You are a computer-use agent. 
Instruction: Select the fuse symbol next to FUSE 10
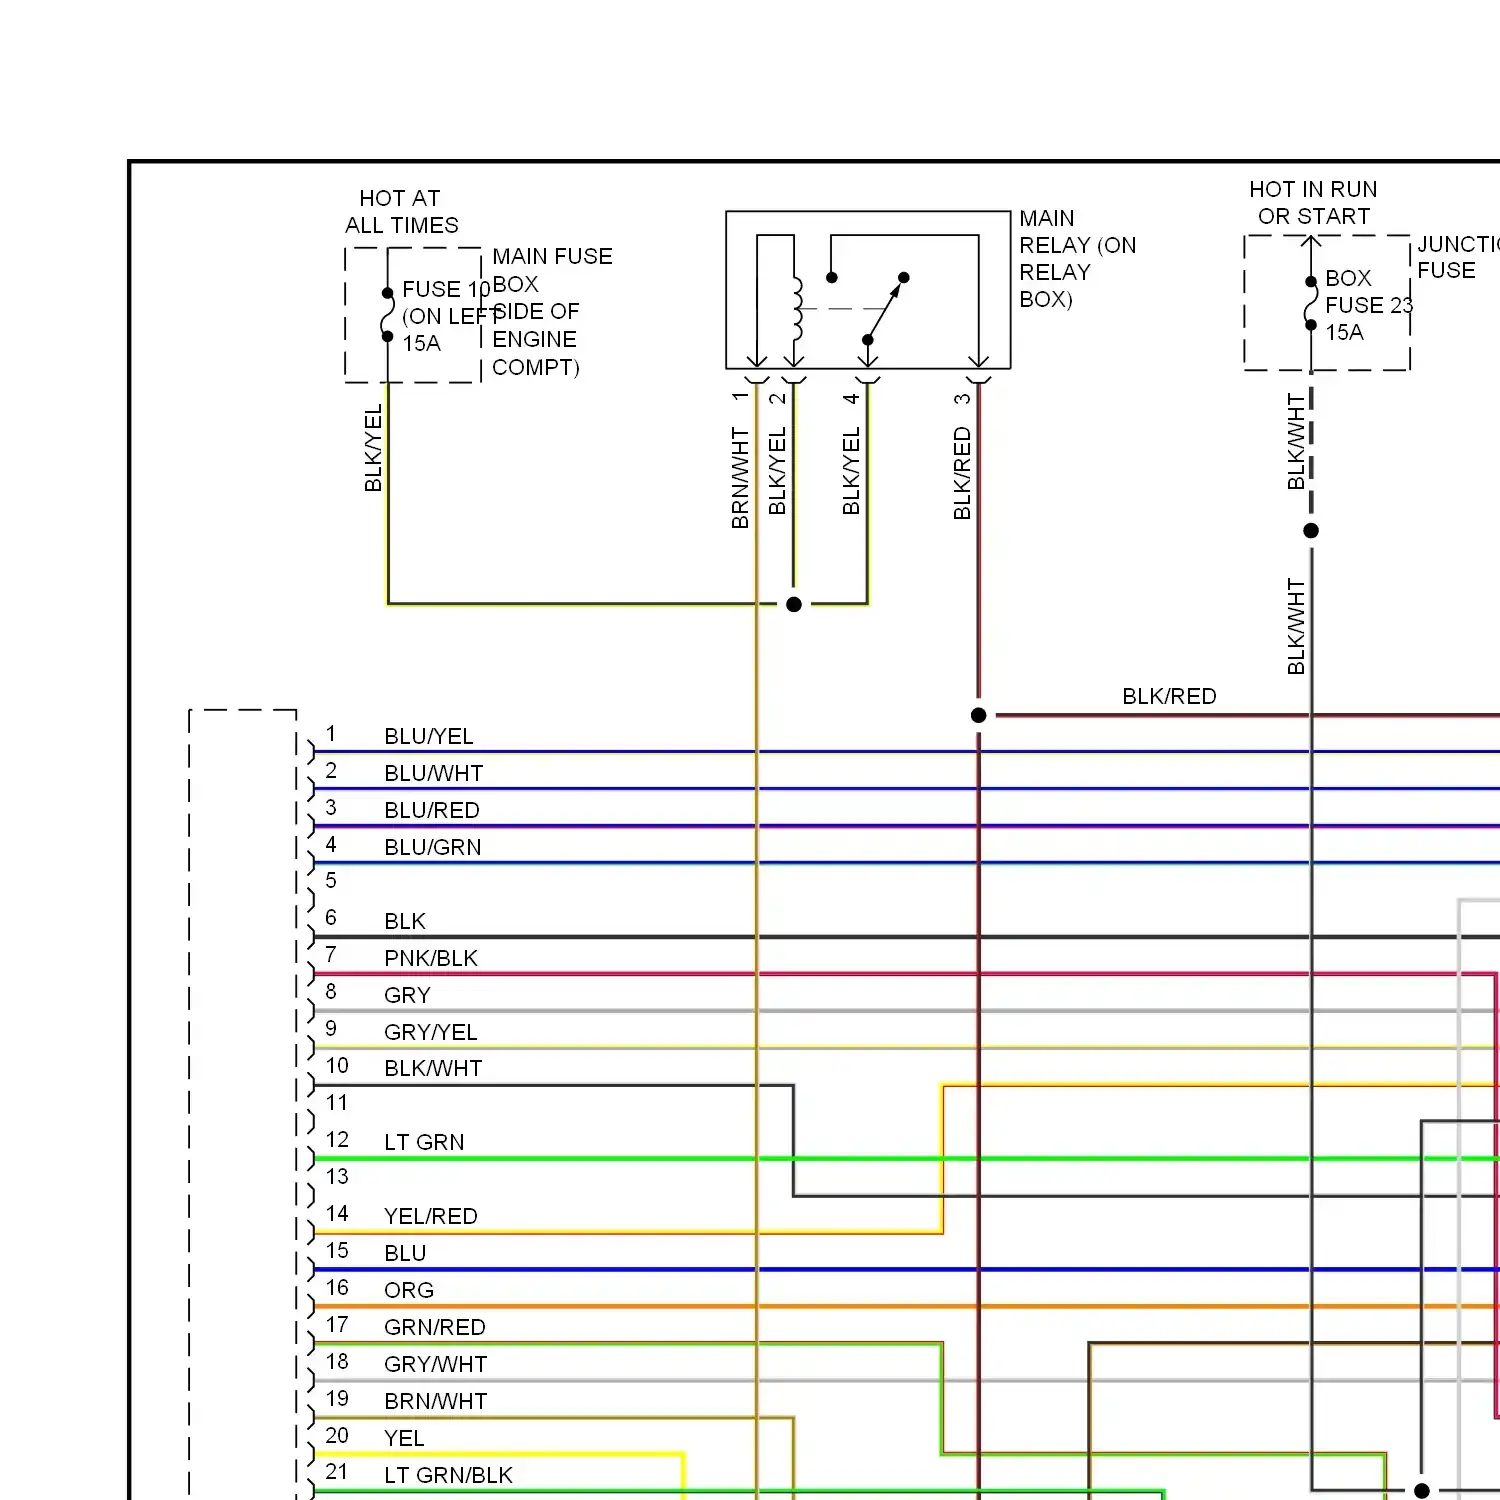point(387,315)
